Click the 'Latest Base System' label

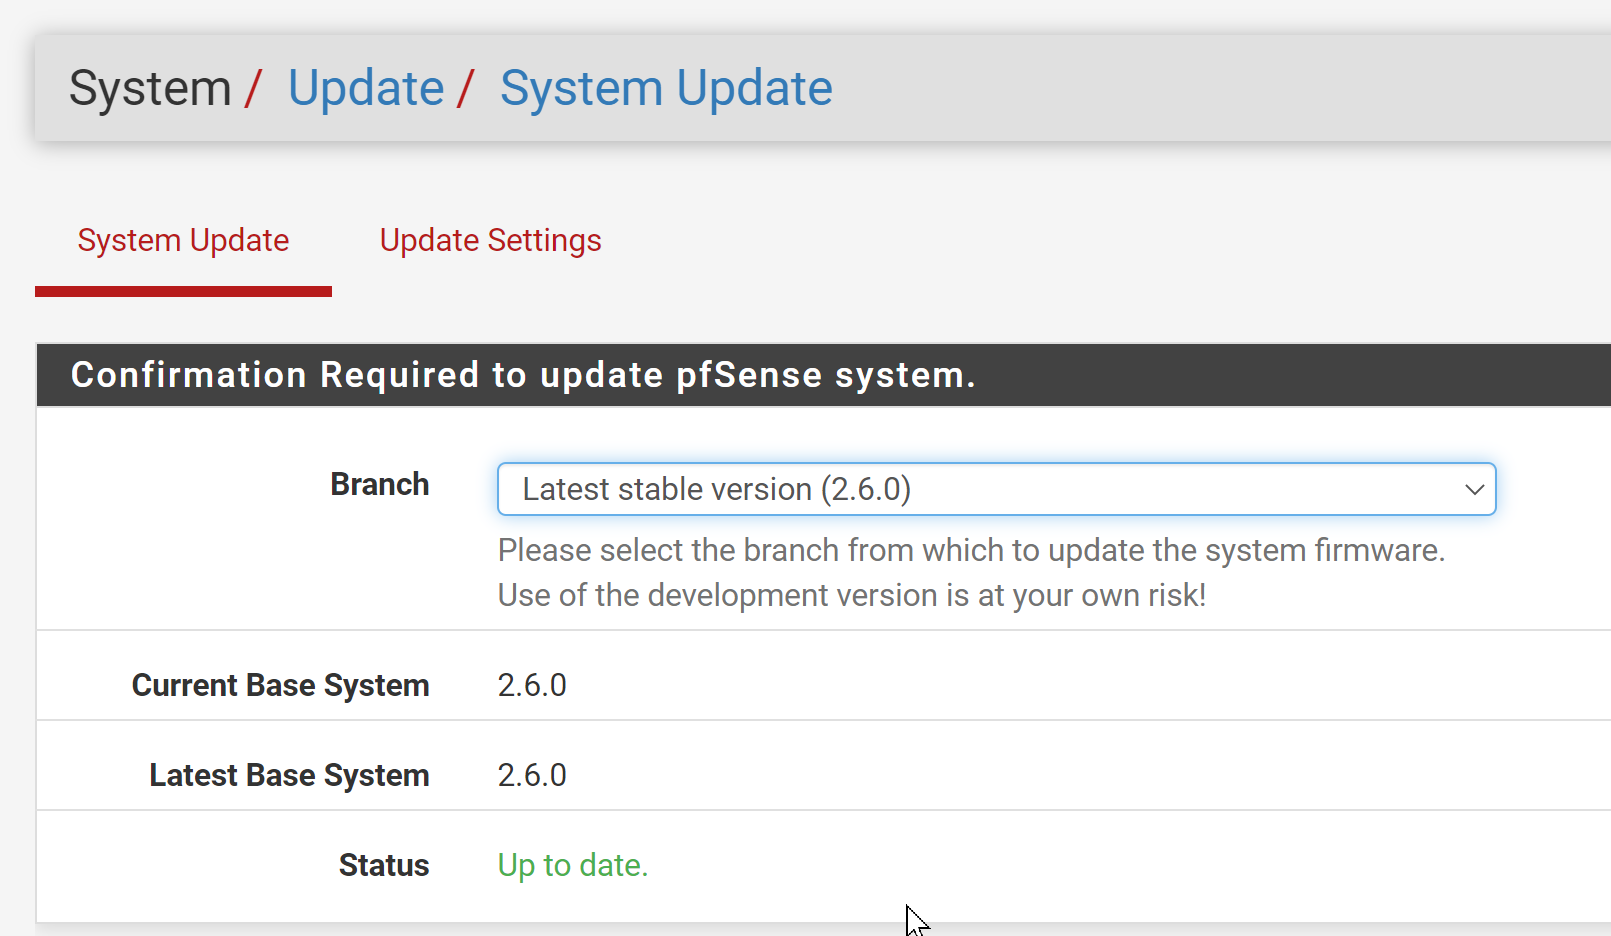pyautogui.click(x=290, y=775)
